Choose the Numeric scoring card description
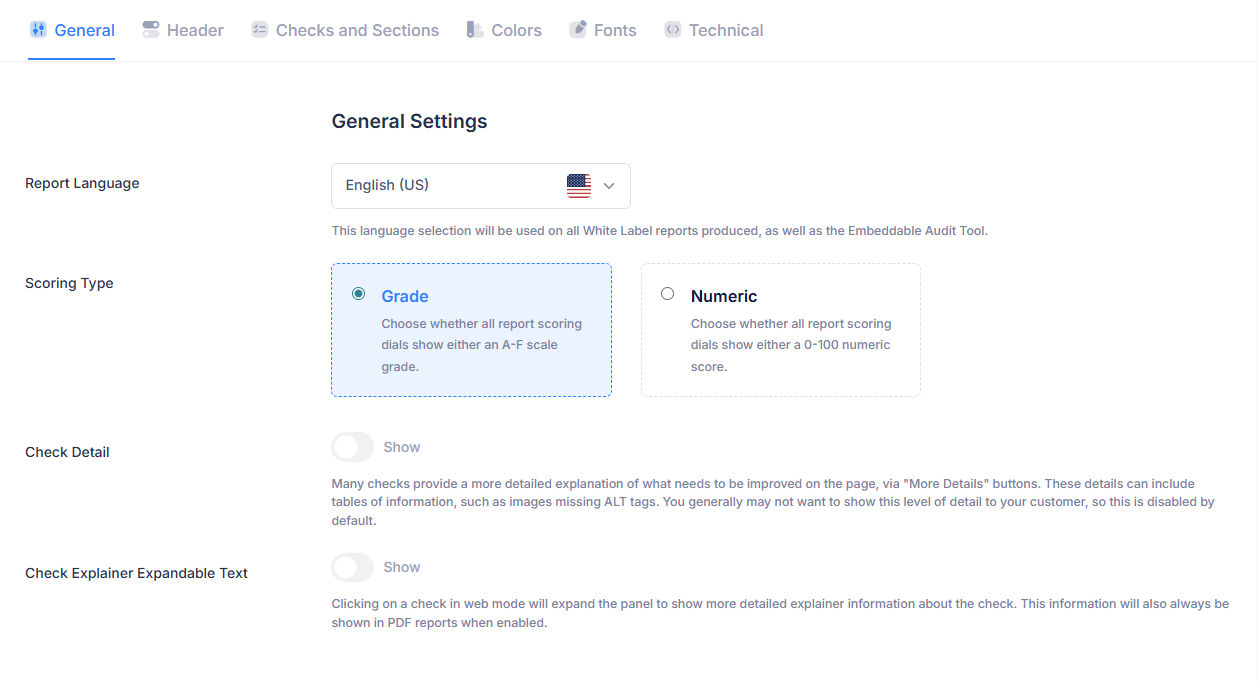The width and height of the screenshot is (1258, 681). tap(790, 345)
